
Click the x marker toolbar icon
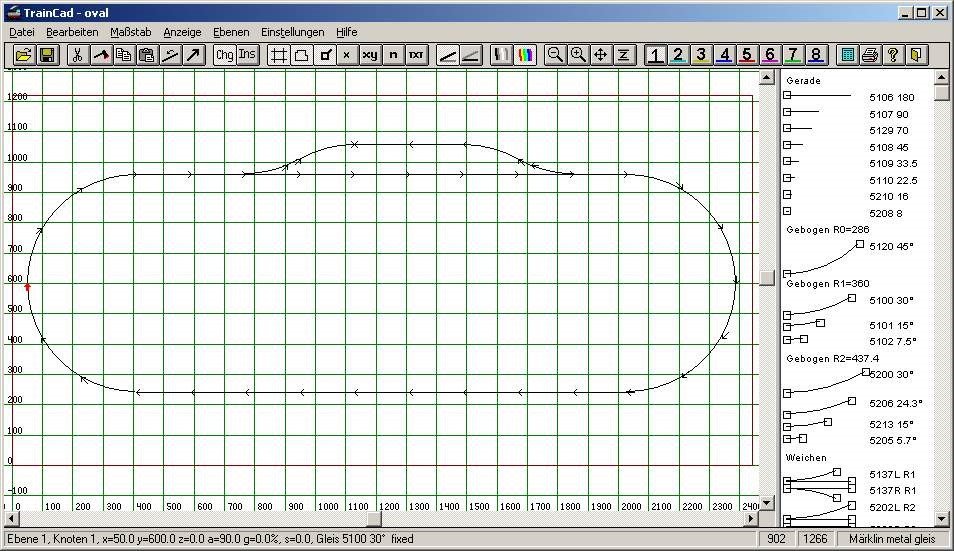coord(347,55)
